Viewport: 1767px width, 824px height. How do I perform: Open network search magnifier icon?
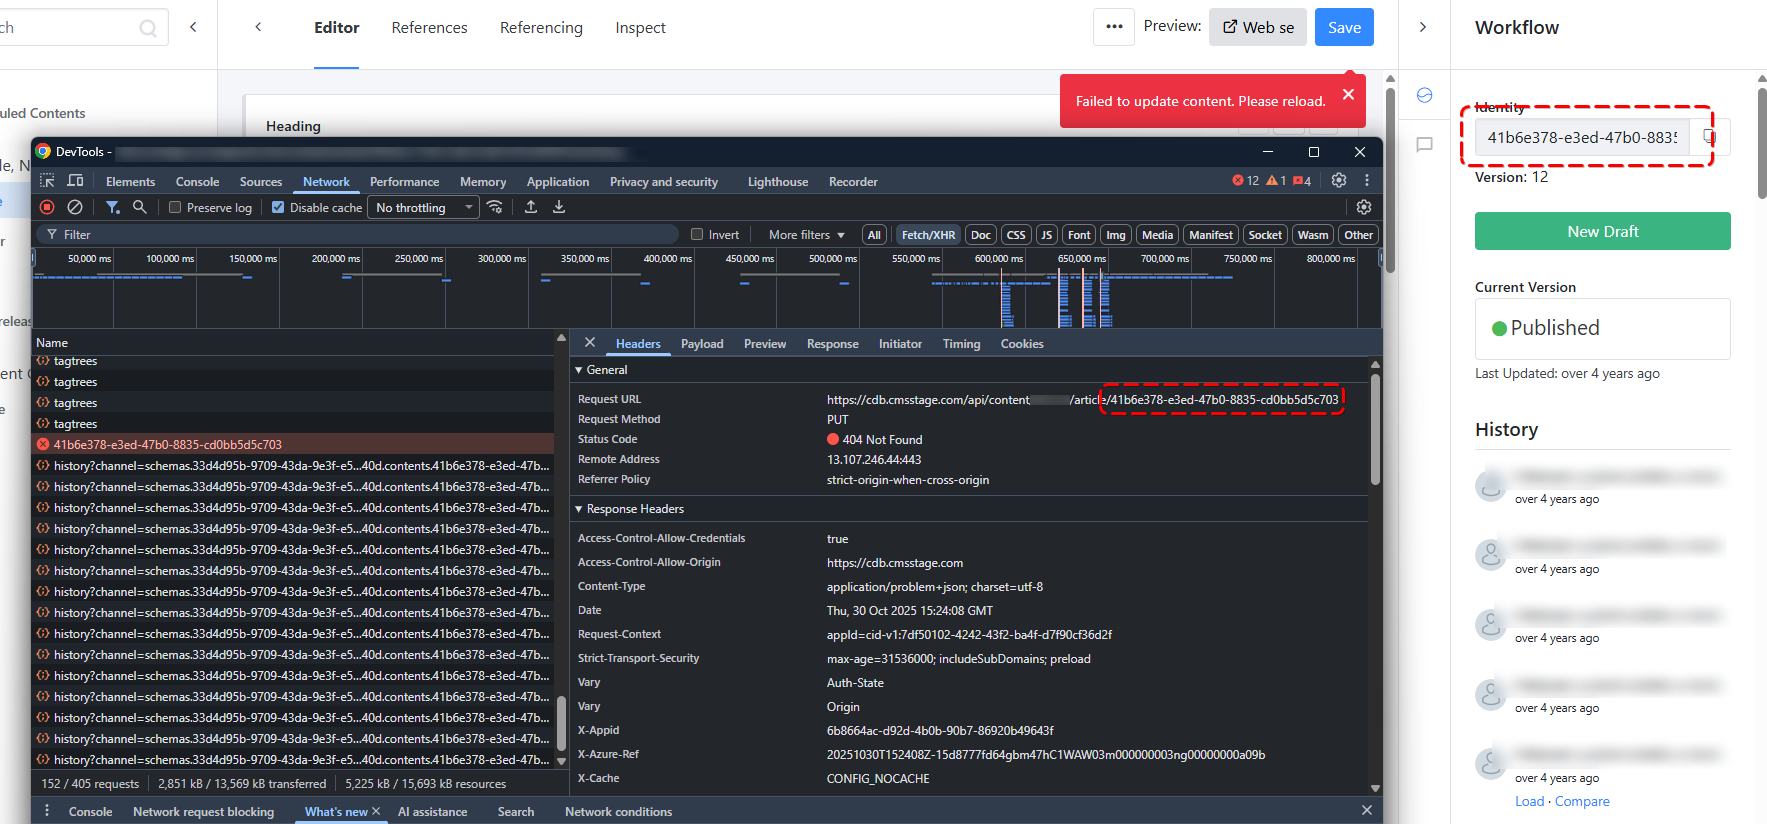click(140, 207)
